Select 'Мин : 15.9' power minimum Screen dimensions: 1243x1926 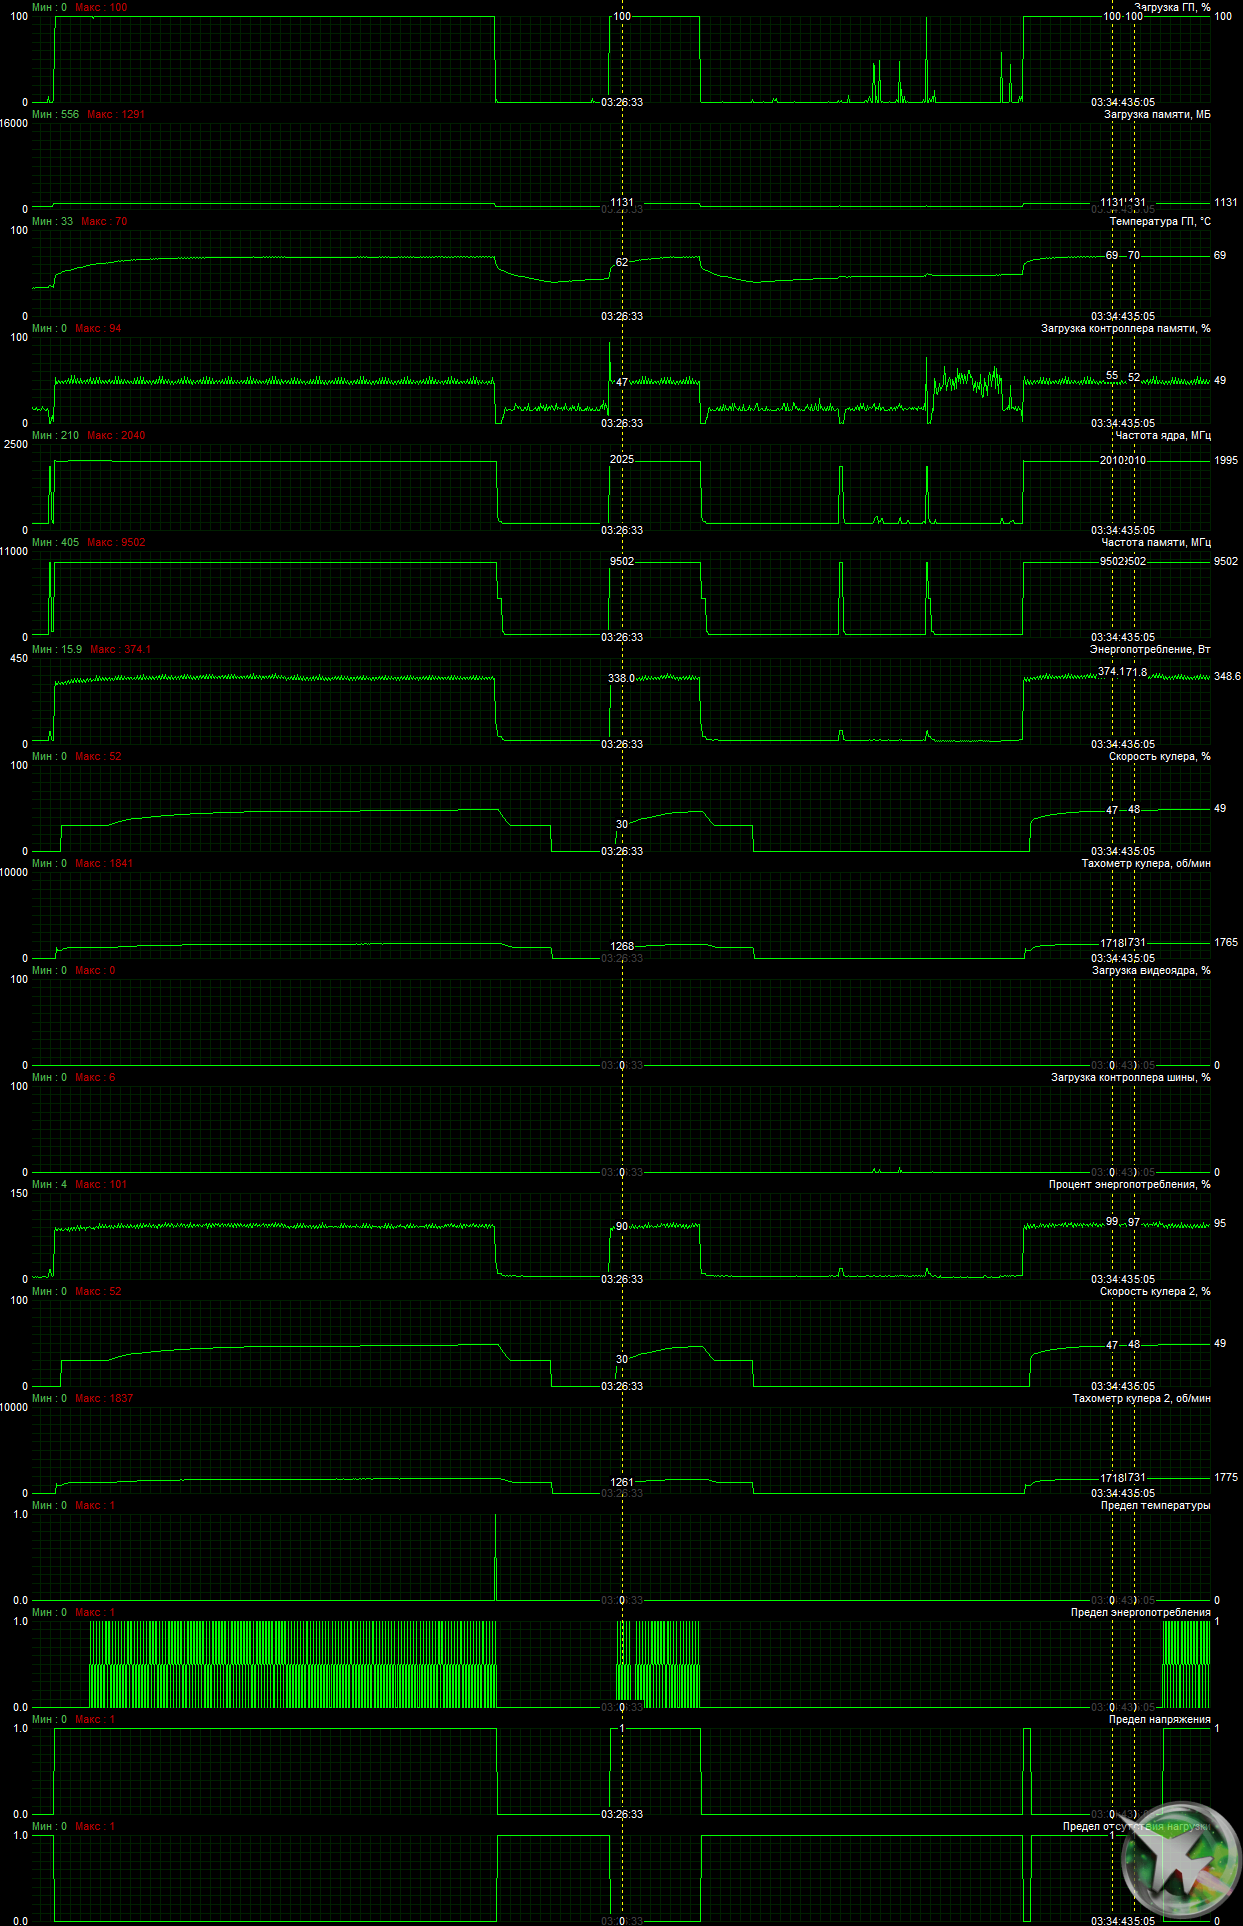click(57, 649)
